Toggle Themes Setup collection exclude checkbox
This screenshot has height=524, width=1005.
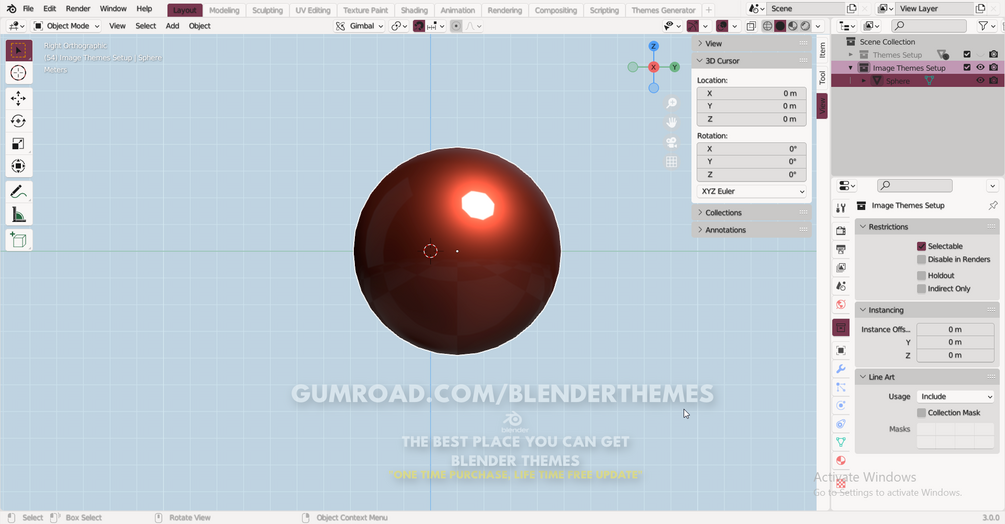coord(967,54)
